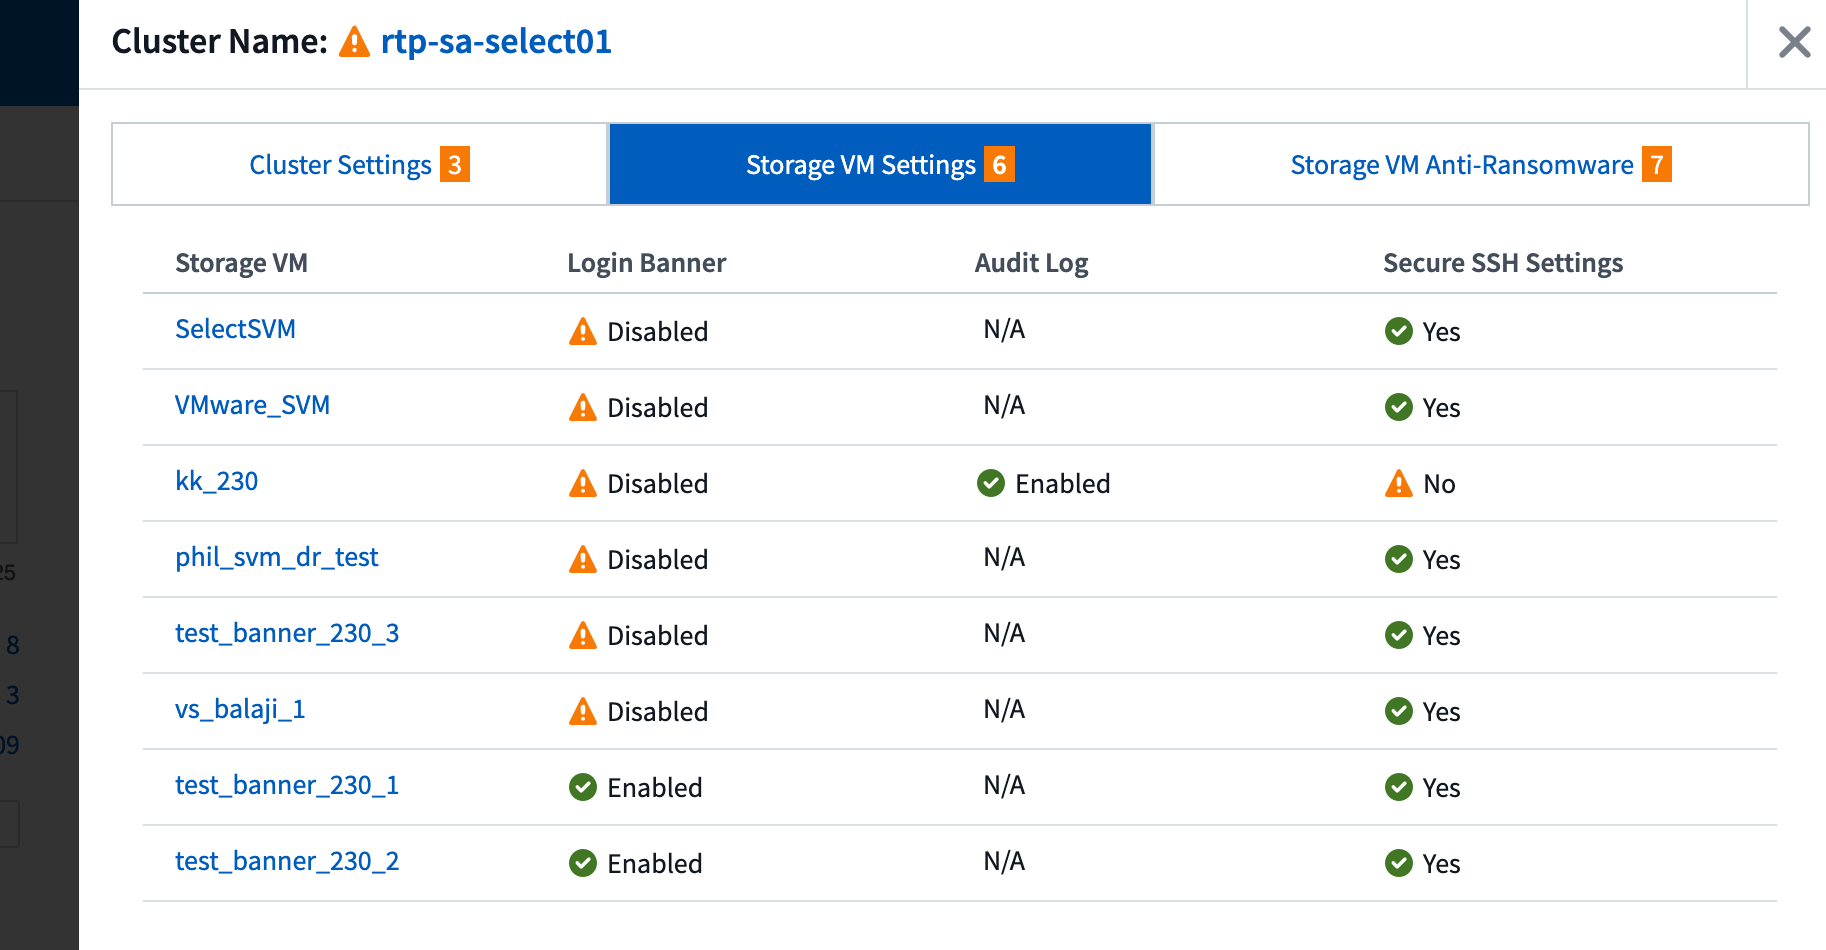Viewport: 1826px width, 950px height.
Task: Click the SelectSVM login banner warning icon
Action: coord(582,331)
